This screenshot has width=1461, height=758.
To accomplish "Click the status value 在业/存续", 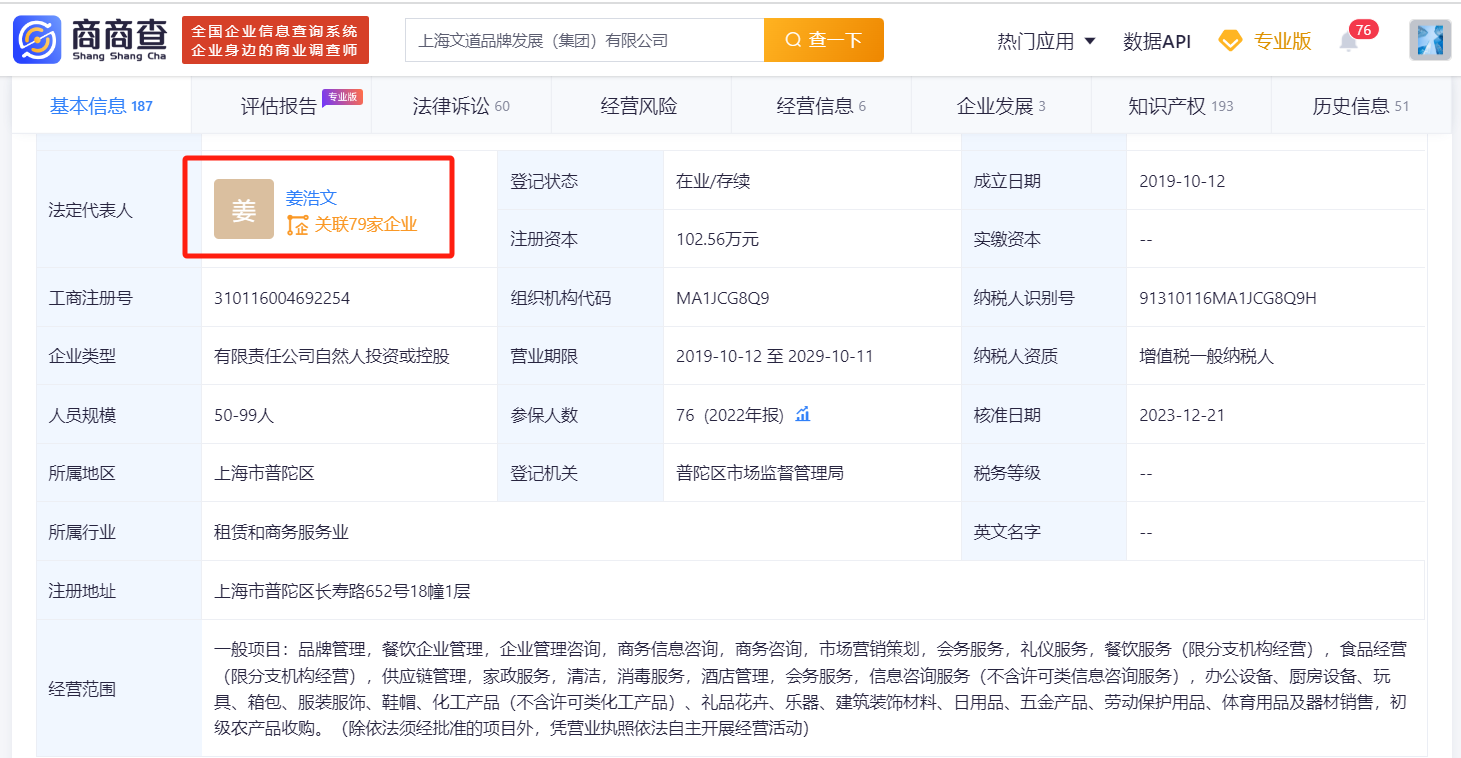I will click(x=713, y=181).
